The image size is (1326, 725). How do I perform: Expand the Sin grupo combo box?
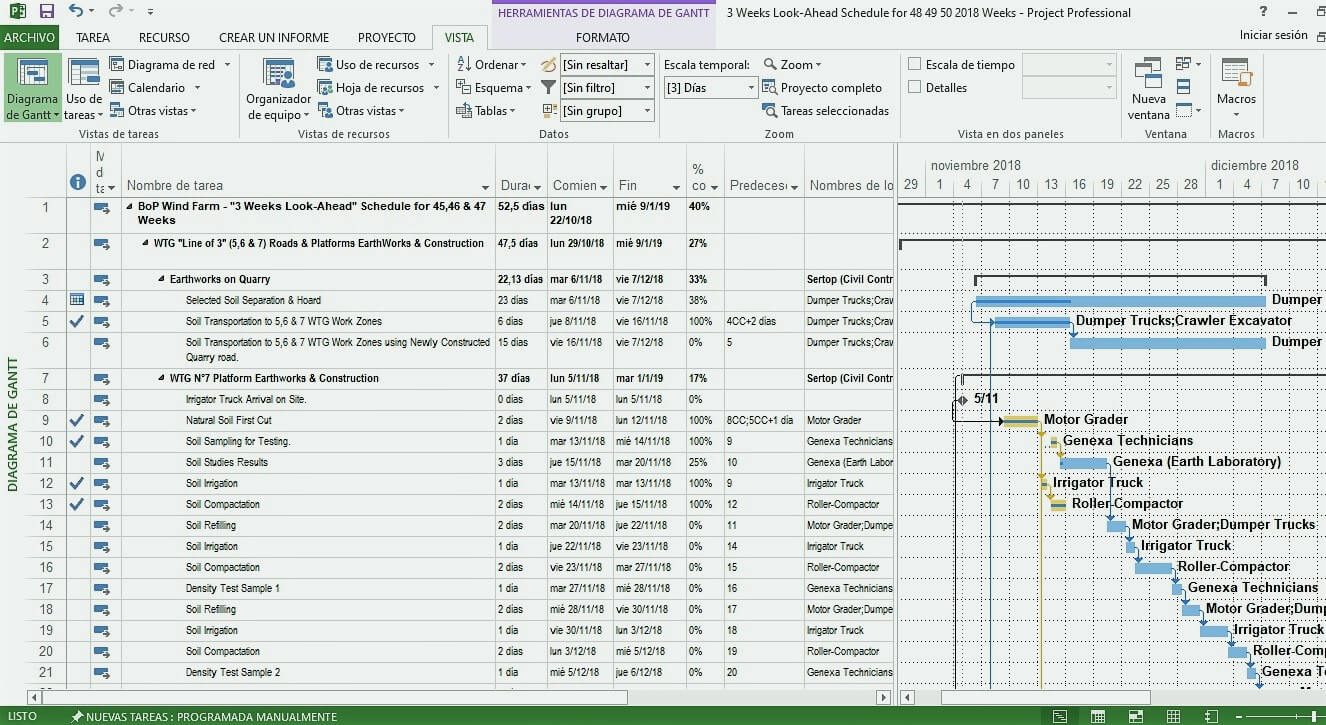647,111
